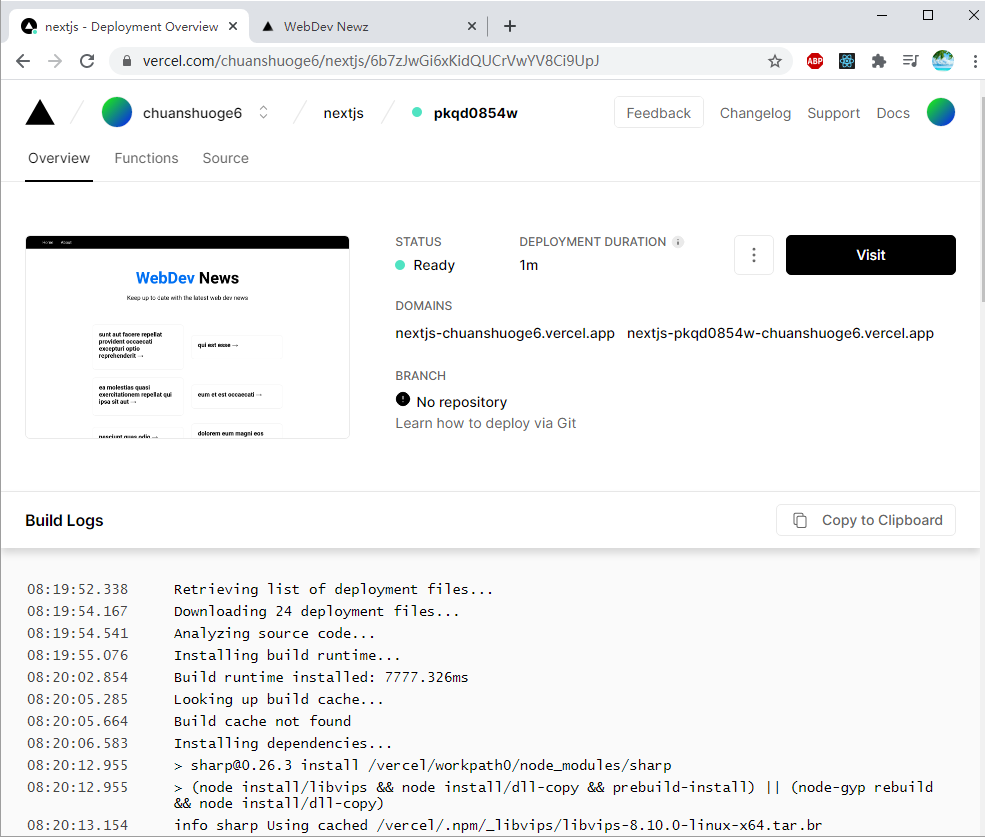Open the WebDev News preview thumbnail
This screenshot has width=985, height=837.
pos(187,337)
